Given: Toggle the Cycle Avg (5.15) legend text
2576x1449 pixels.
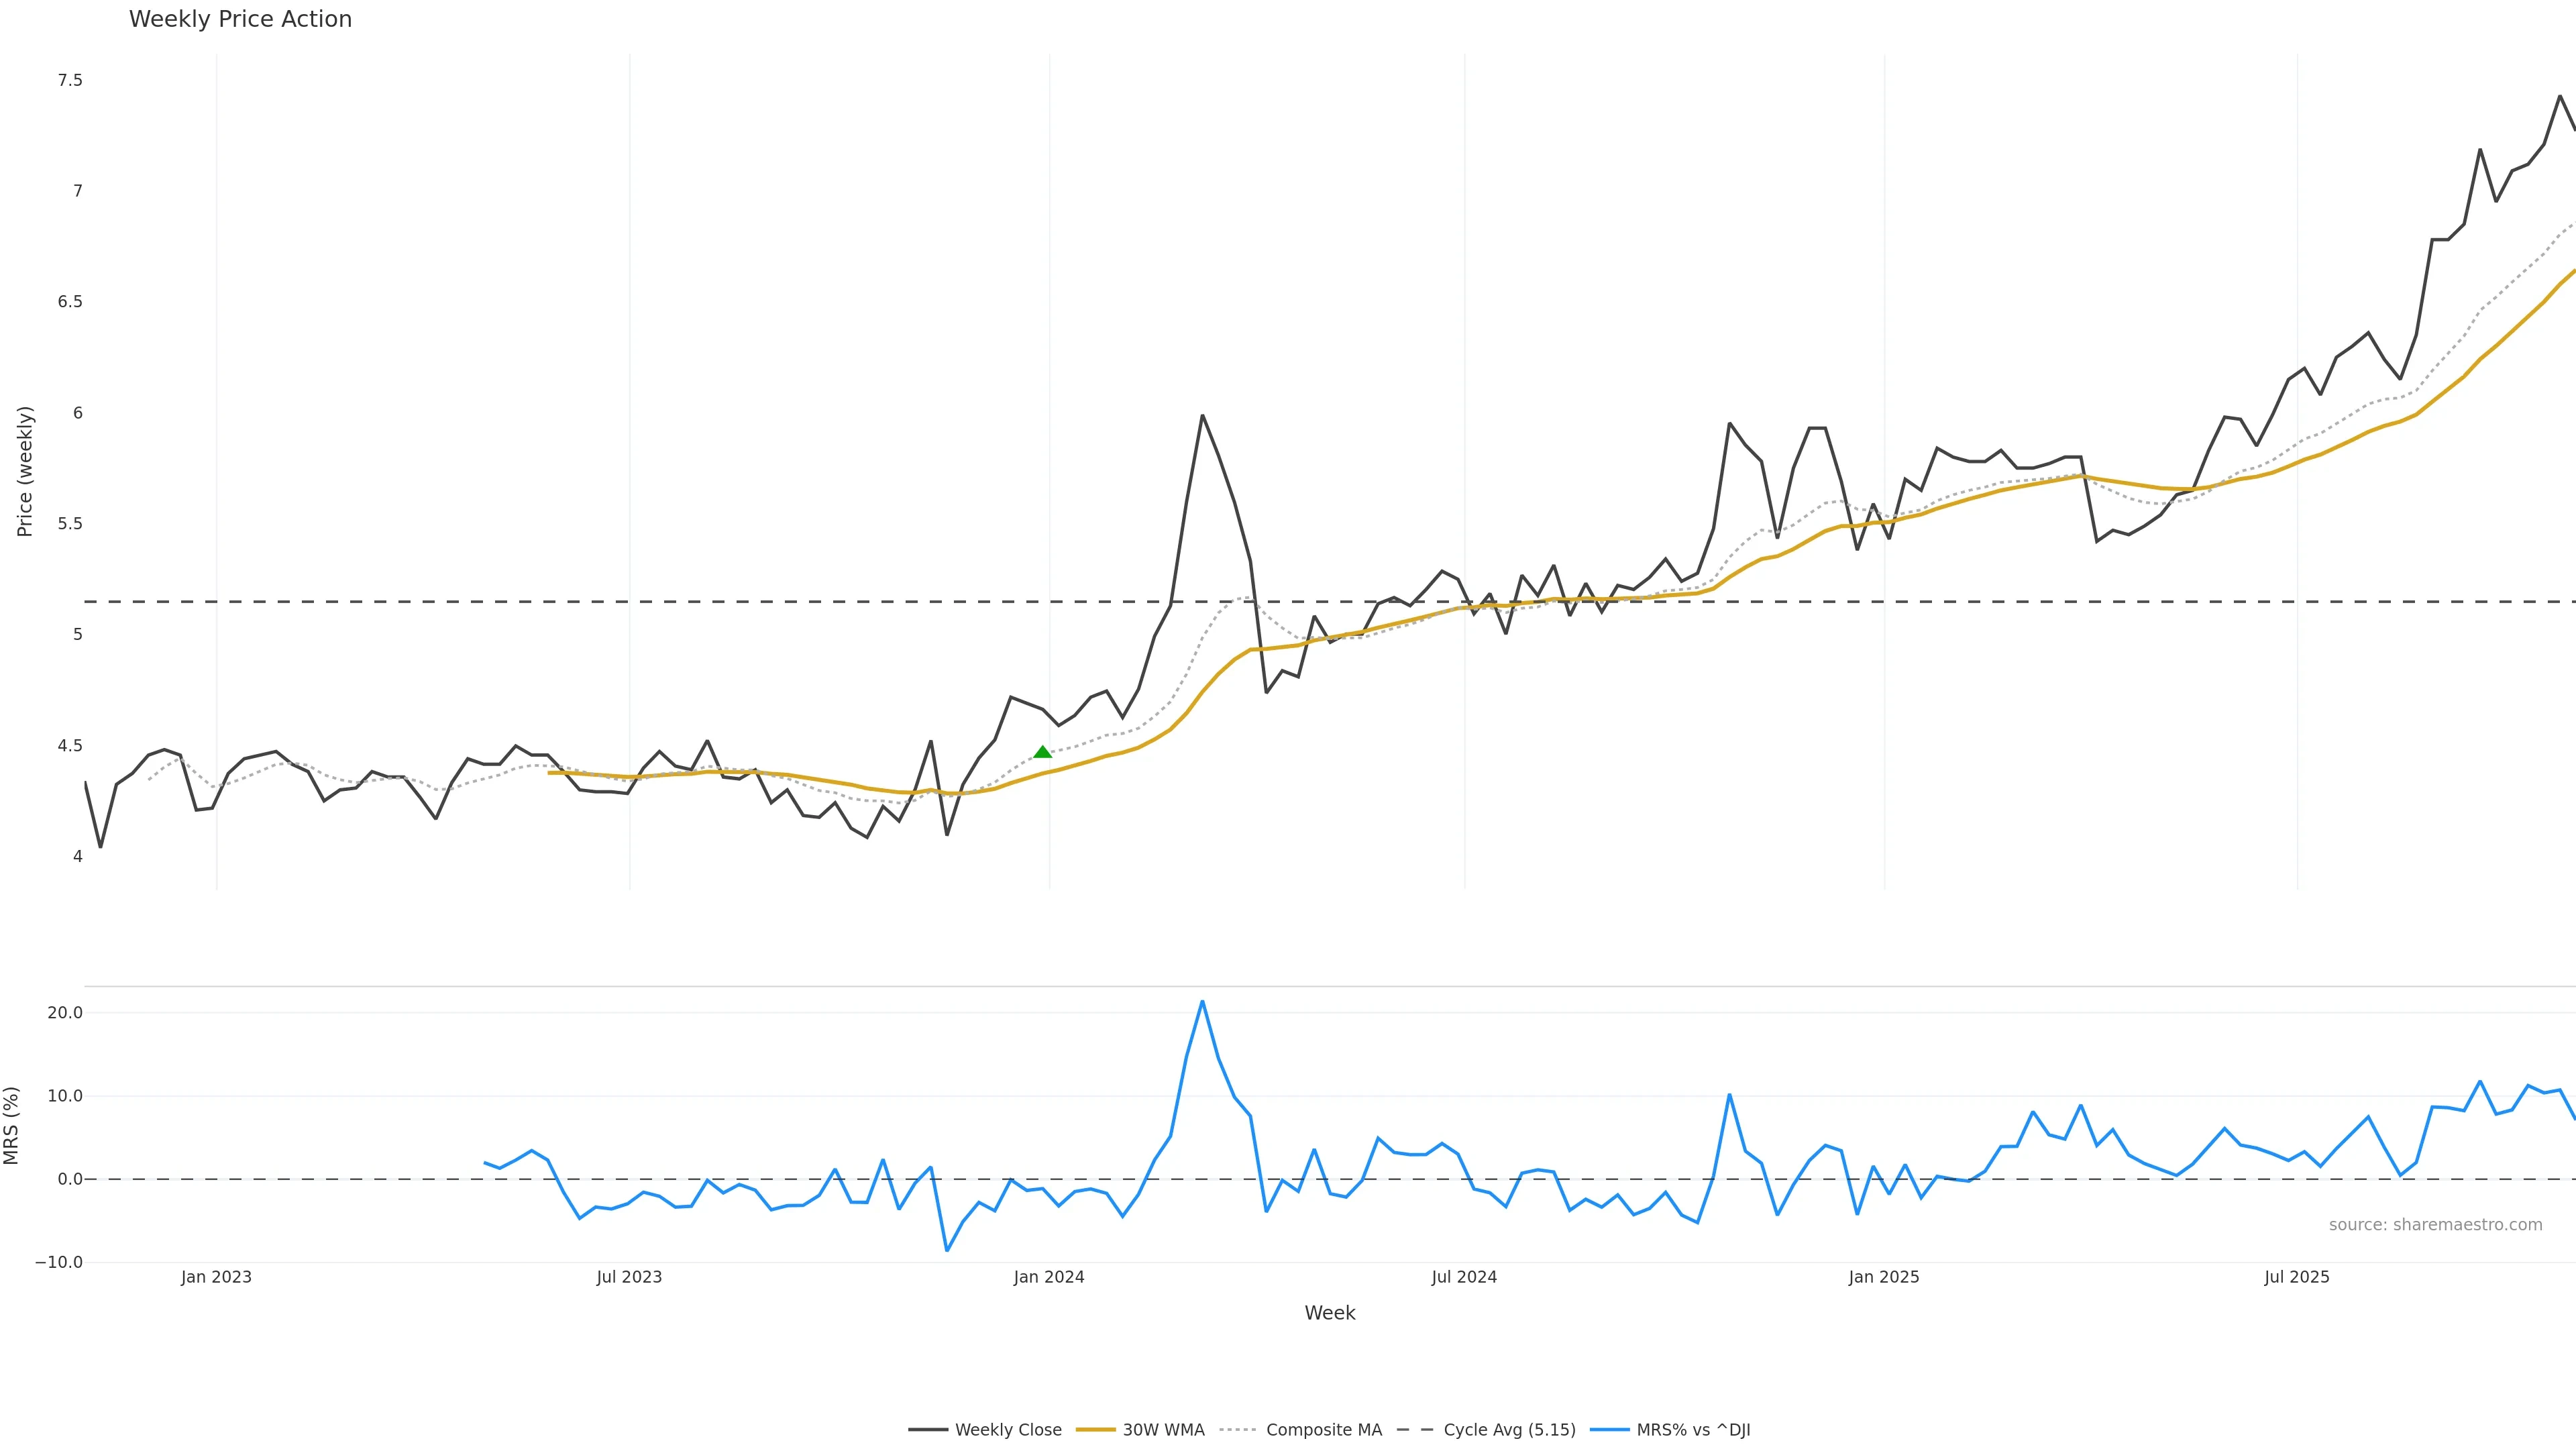Looking at the screenshot, I should pos(1509,1430).
